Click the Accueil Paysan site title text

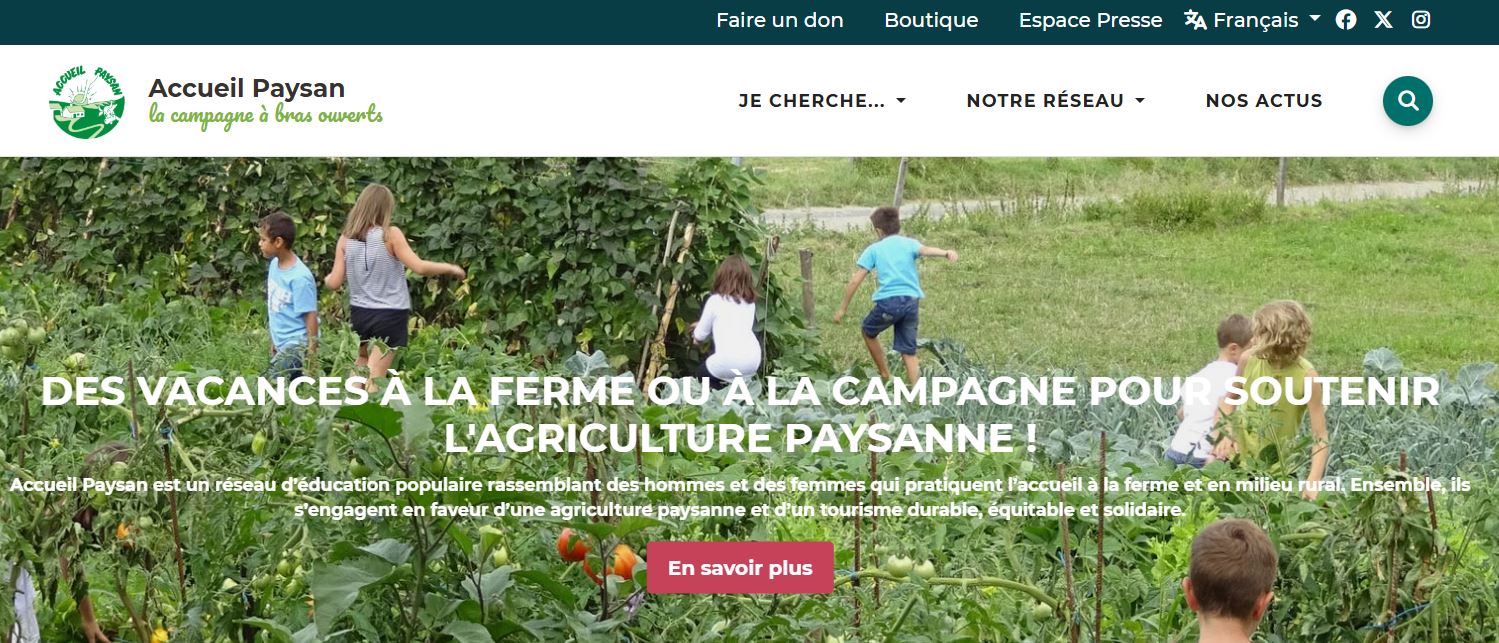247,88
